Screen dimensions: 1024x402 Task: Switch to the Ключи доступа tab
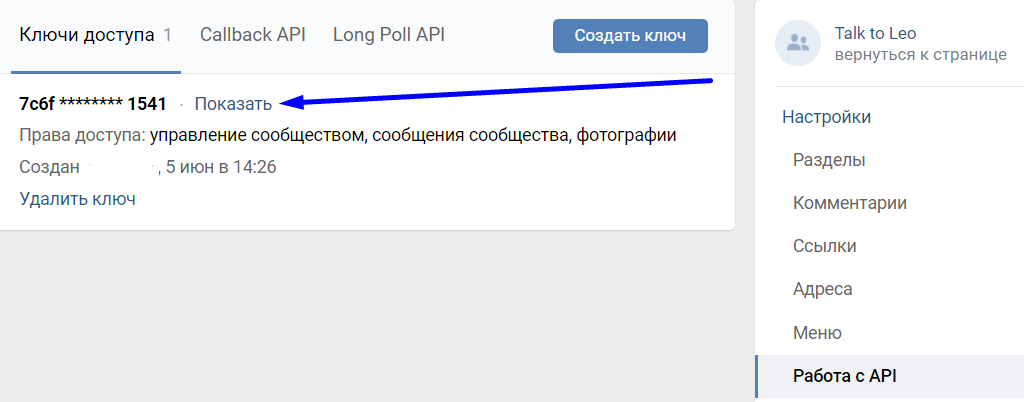pos(87,36)
